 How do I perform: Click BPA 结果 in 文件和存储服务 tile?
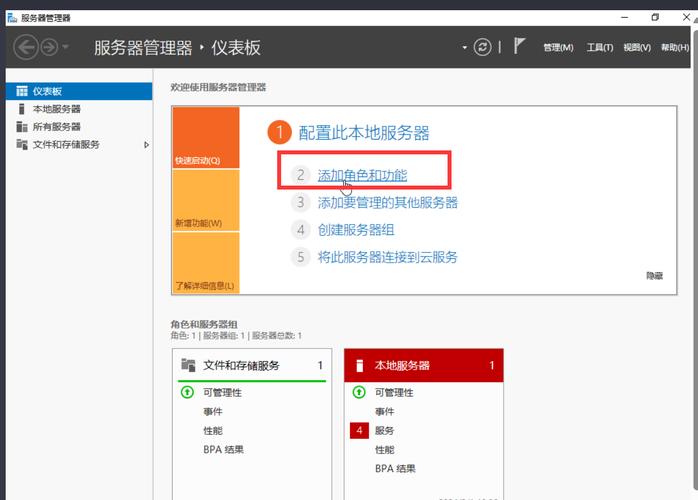(x=223, y=450)
